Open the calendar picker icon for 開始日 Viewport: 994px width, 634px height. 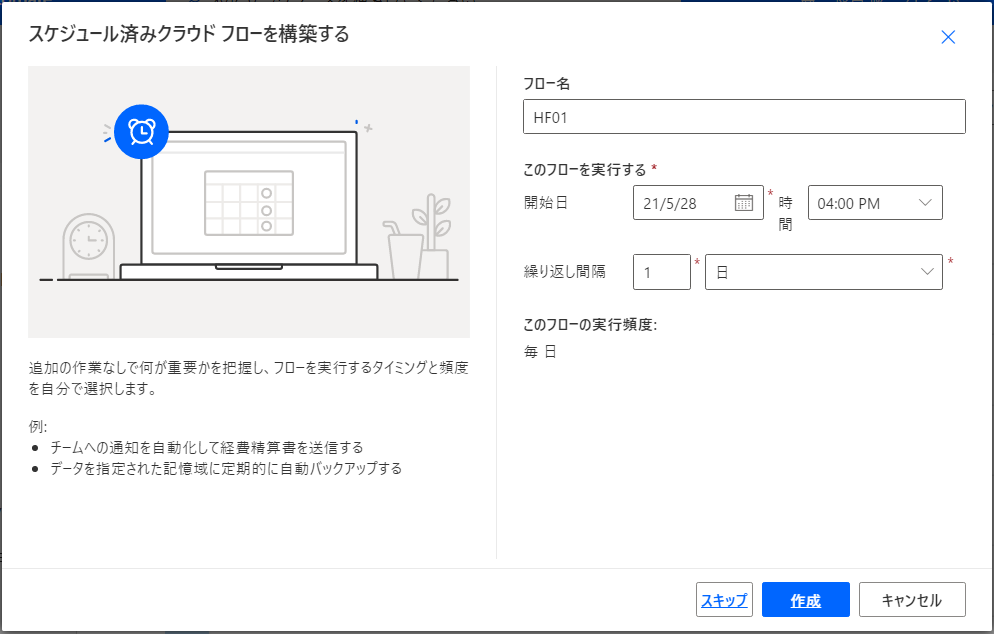(744, 203)
